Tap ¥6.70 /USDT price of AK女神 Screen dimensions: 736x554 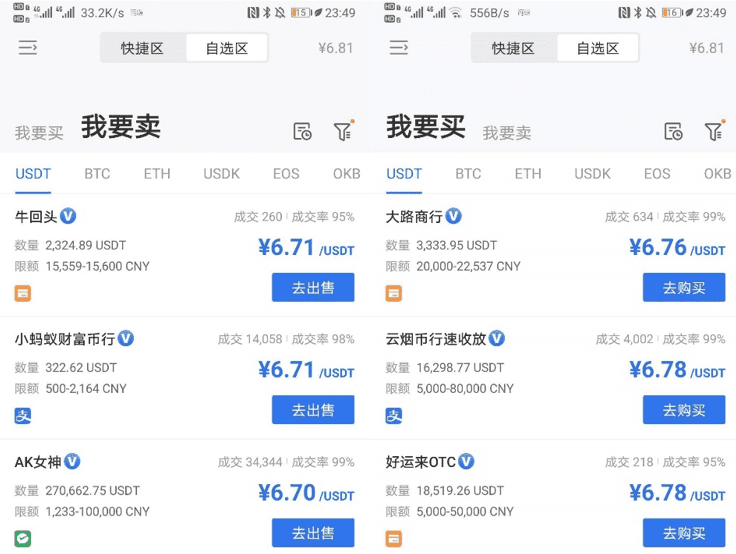coord(306,492)
